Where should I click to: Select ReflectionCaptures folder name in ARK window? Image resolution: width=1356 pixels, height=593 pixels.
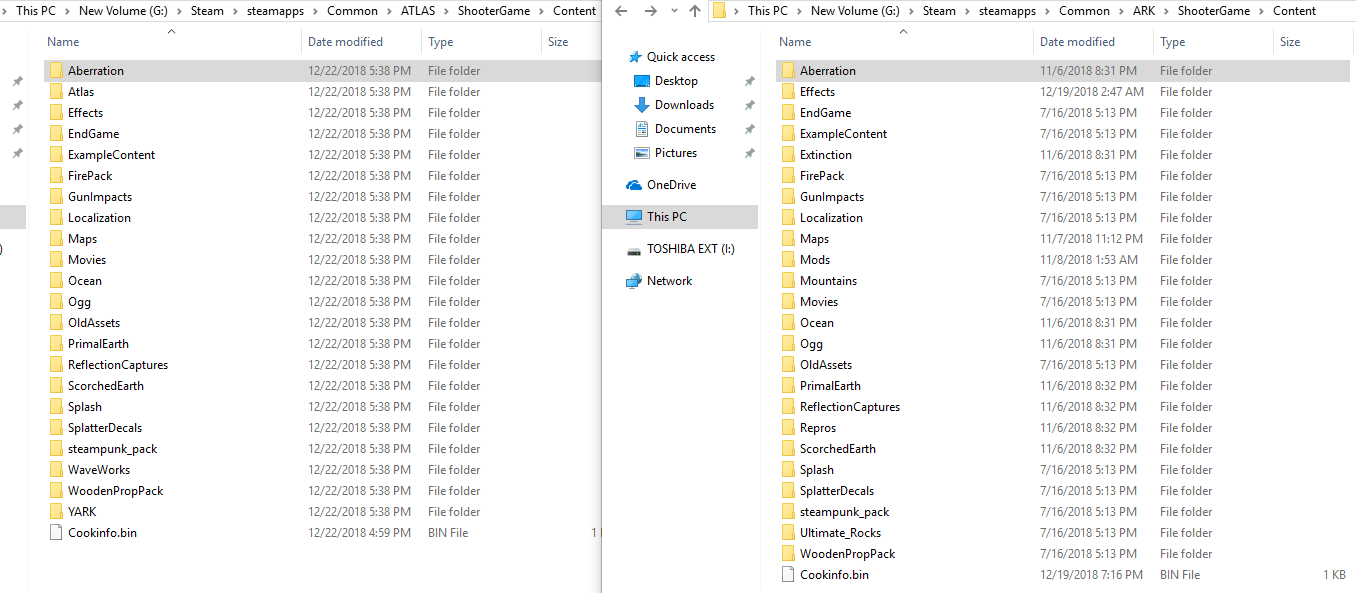[x=850, y=407]
